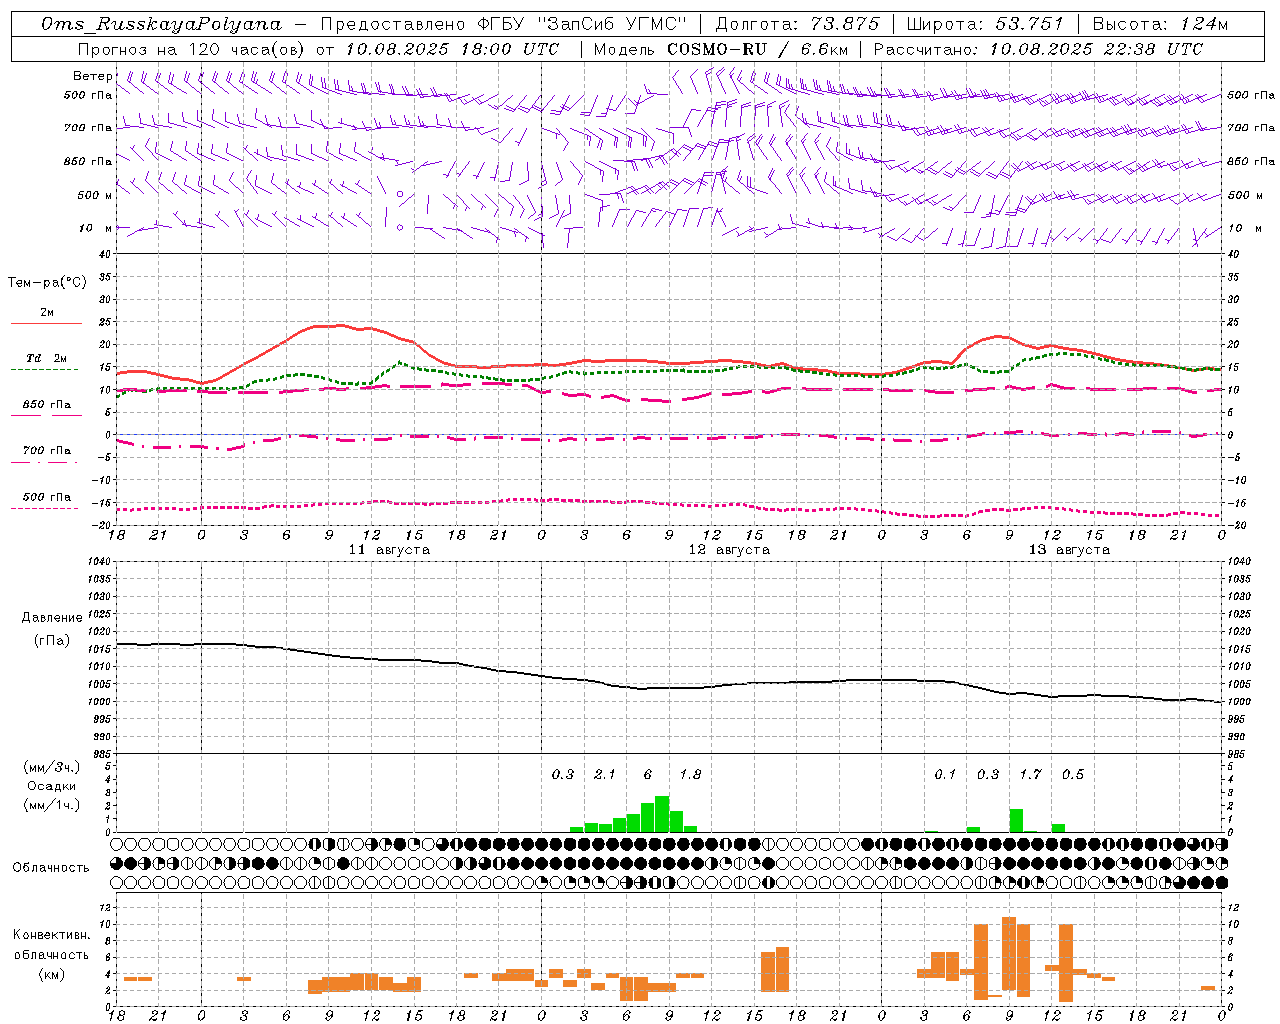The height and width of the screenshot is (1024, 1280).
Task: Click the '12 августа' date label
Action: pos(729,550)
